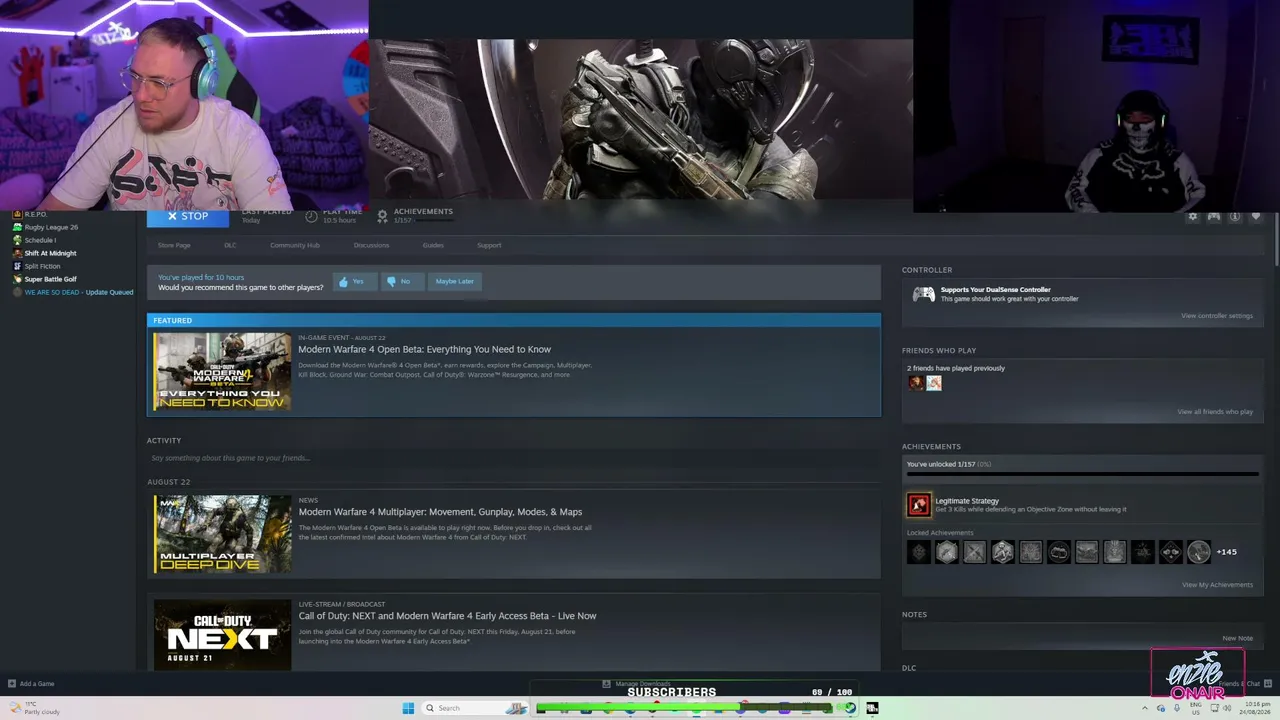Click the DualSense controller icon
Viewport: 1280px width, 720px height.
coord(924,294)
